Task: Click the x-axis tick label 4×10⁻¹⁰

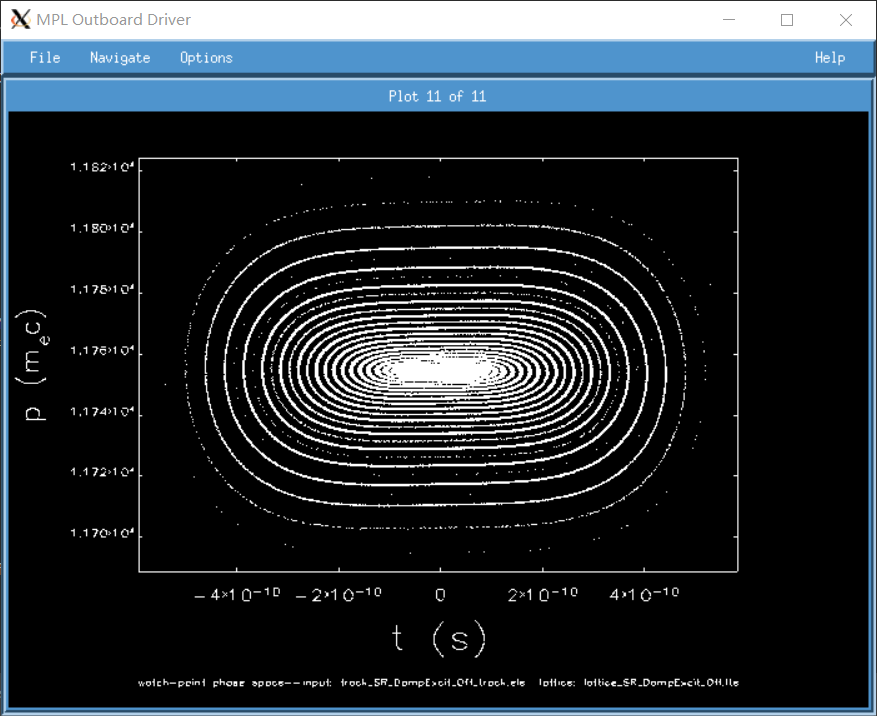Action: 643,594
